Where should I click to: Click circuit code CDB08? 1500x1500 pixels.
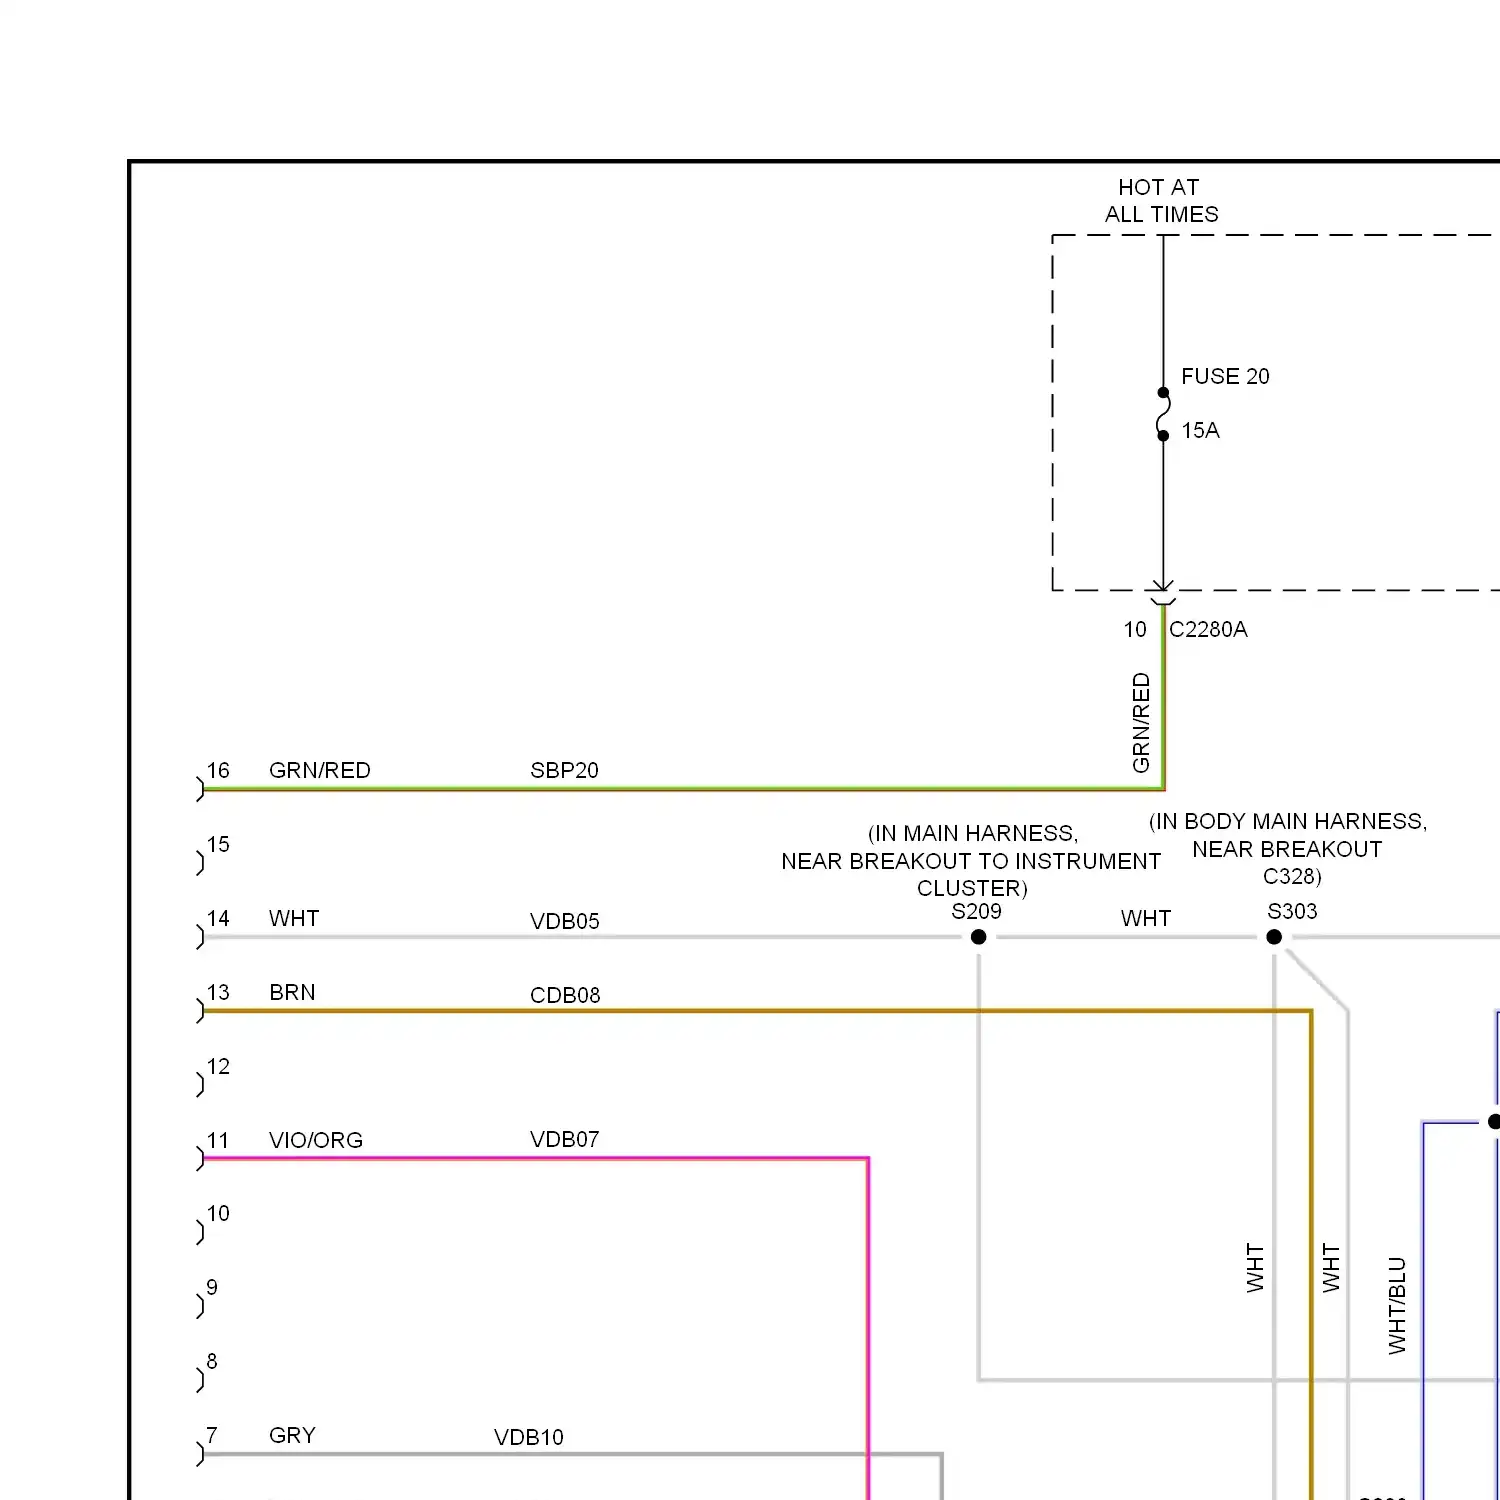coord(565,995)
